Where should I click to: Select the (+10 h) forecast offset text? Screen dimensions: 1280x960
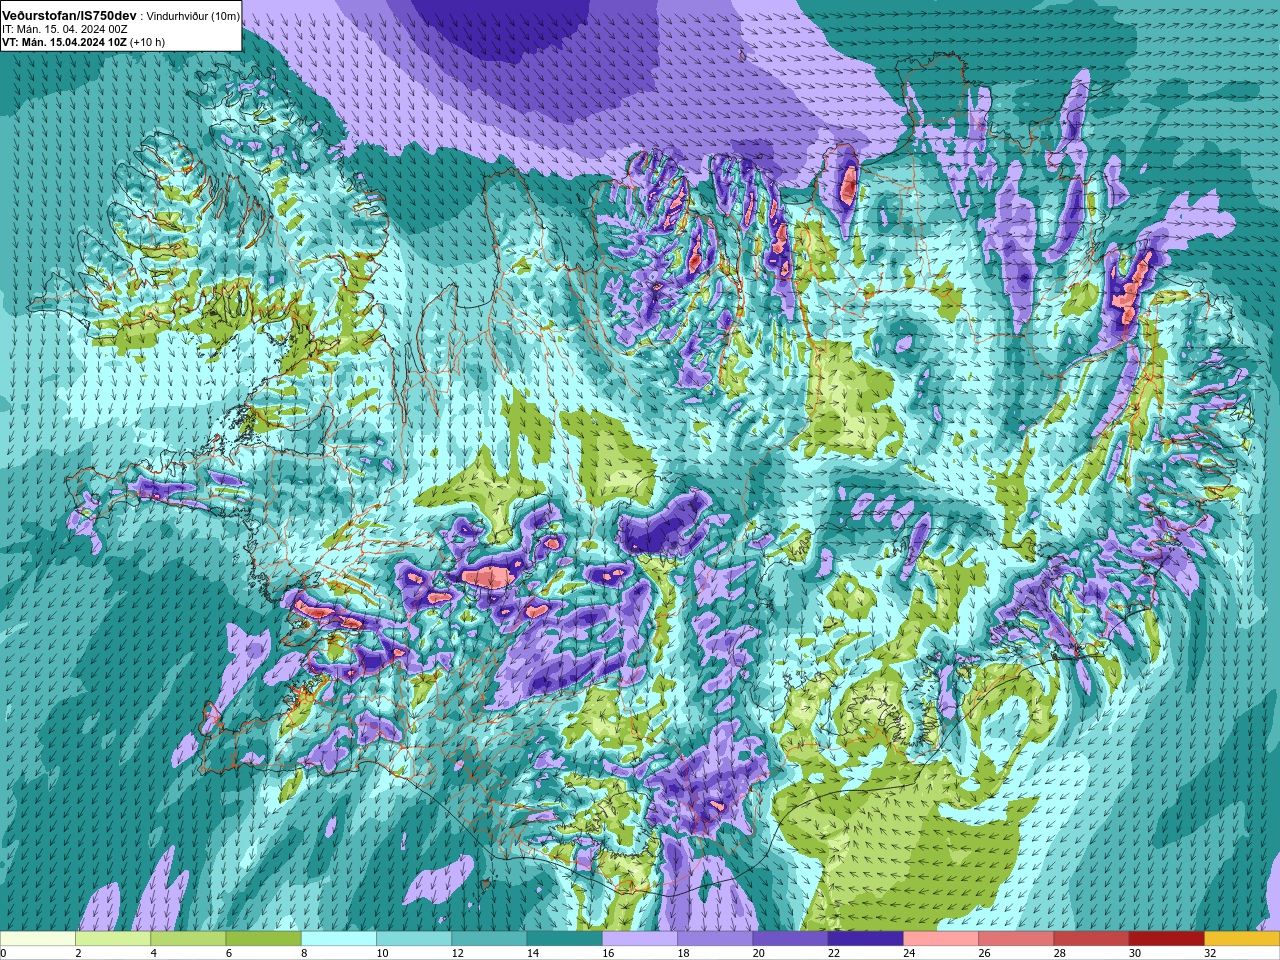point(147,42)
